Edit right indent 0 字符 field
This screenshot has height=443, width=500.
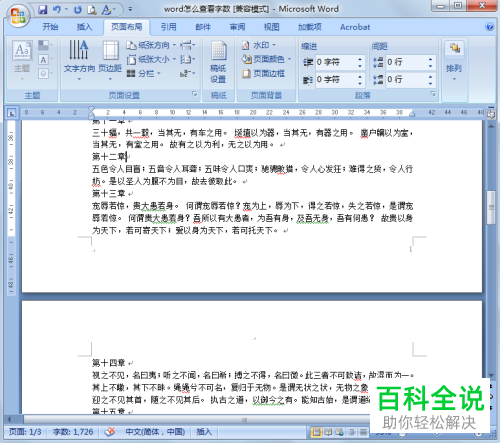point(335,80)
